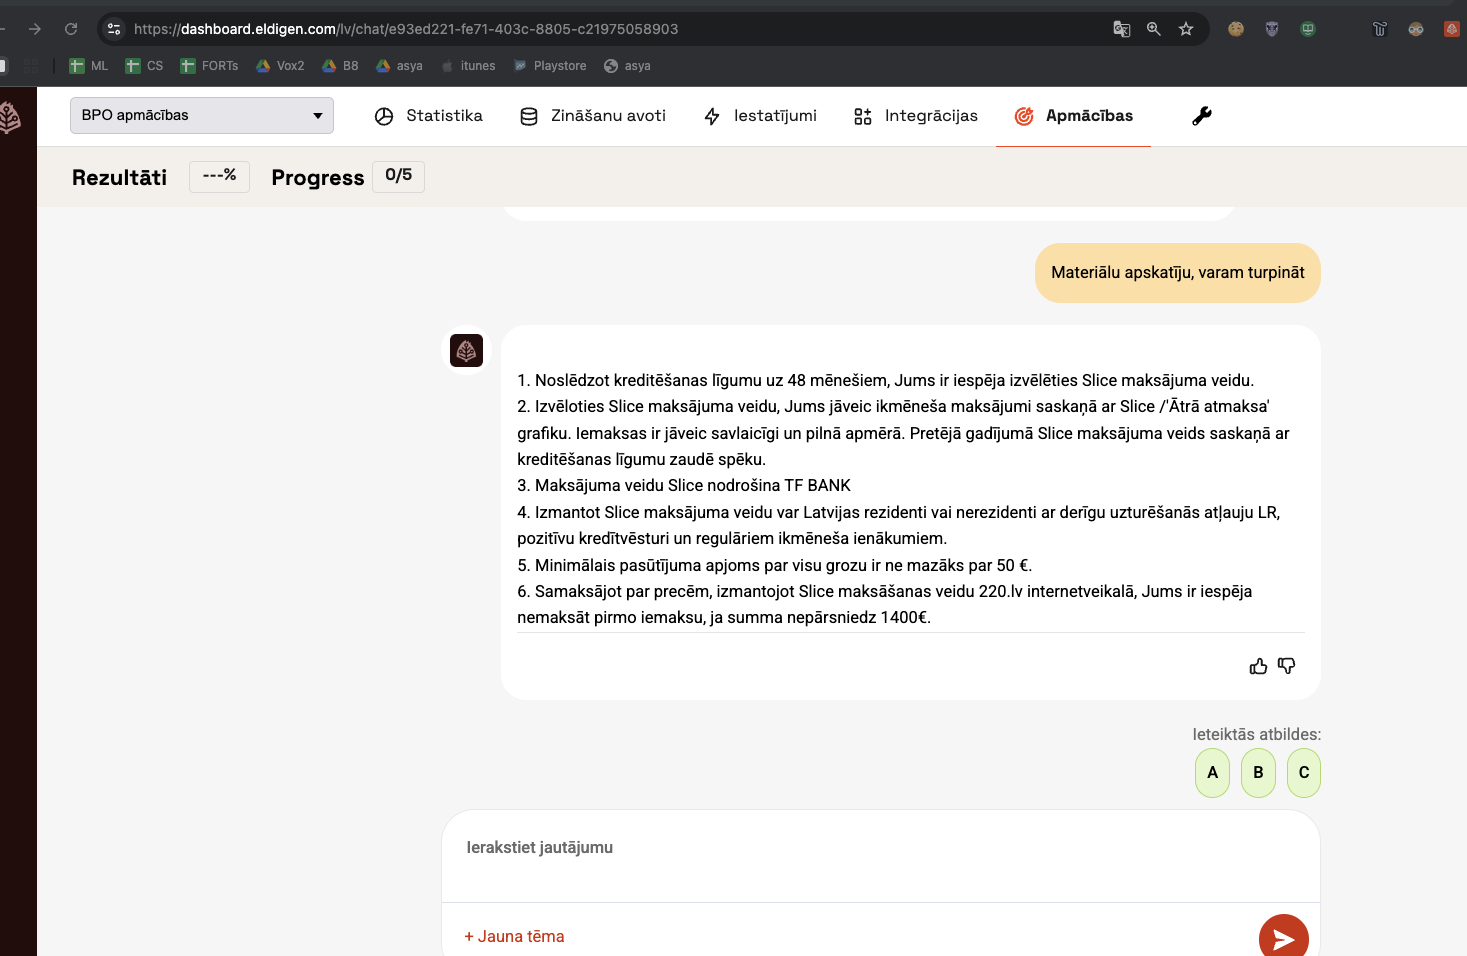This screenshot has width=1467, height=956.
Task: Click the Rezultāti percentage box
Action: coord(219,176)
